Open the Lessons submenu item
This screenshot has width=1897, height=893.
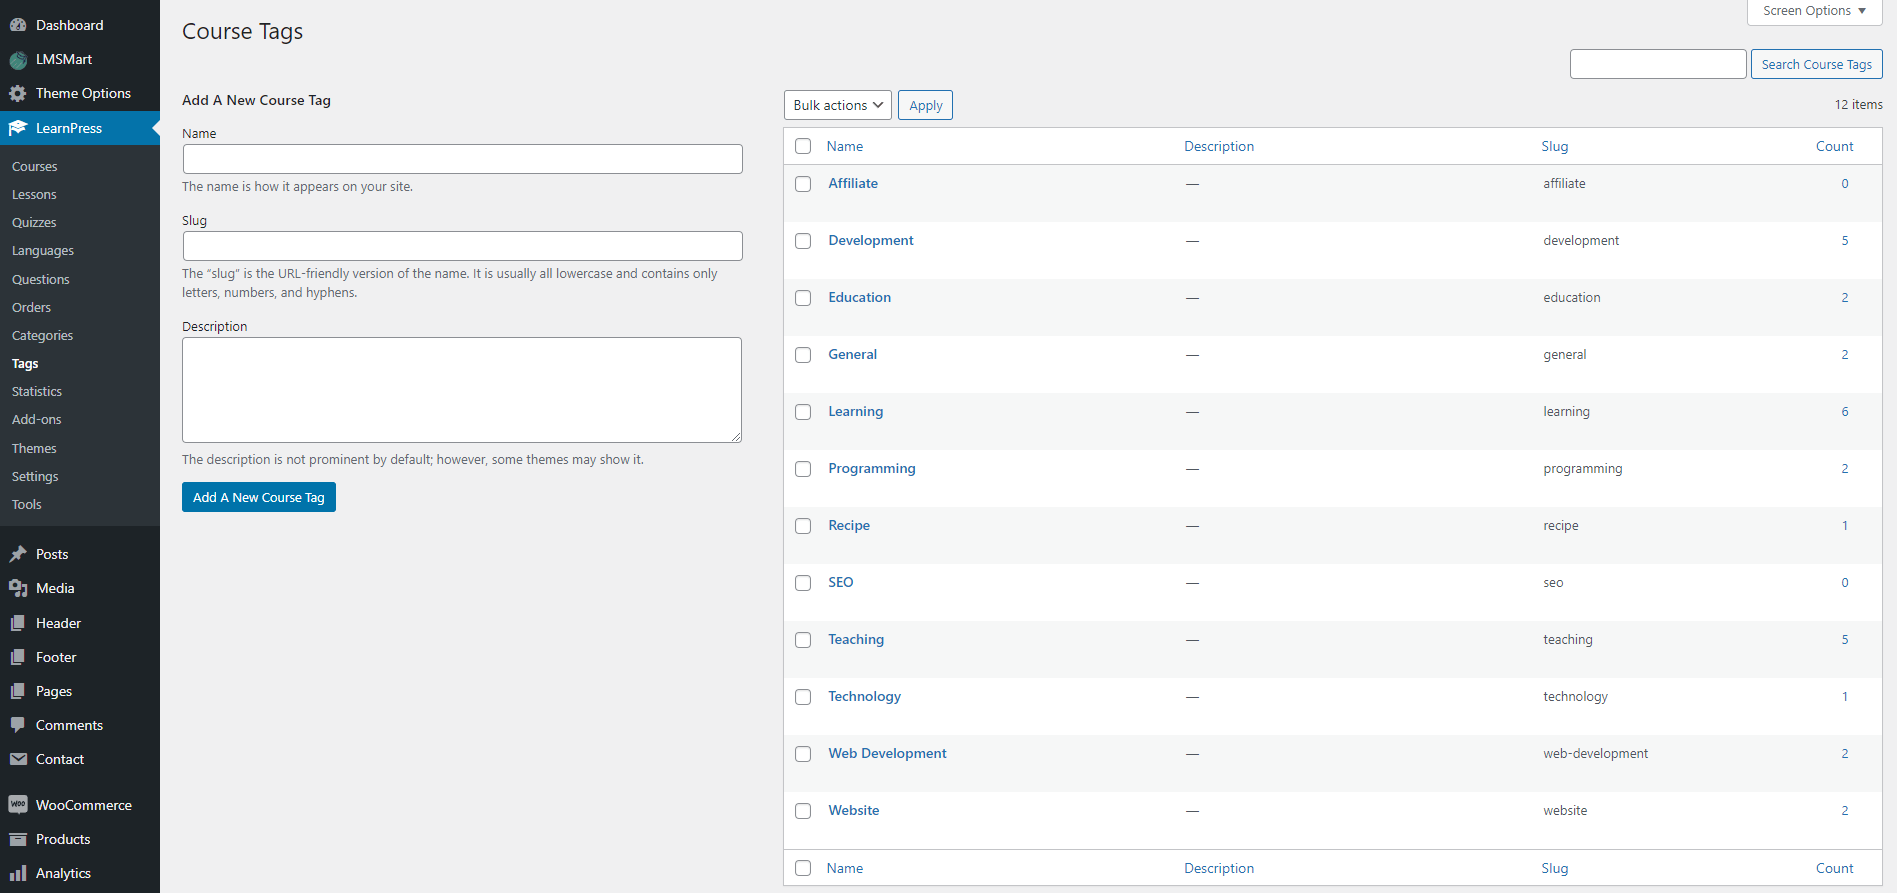tap(34, 194)
